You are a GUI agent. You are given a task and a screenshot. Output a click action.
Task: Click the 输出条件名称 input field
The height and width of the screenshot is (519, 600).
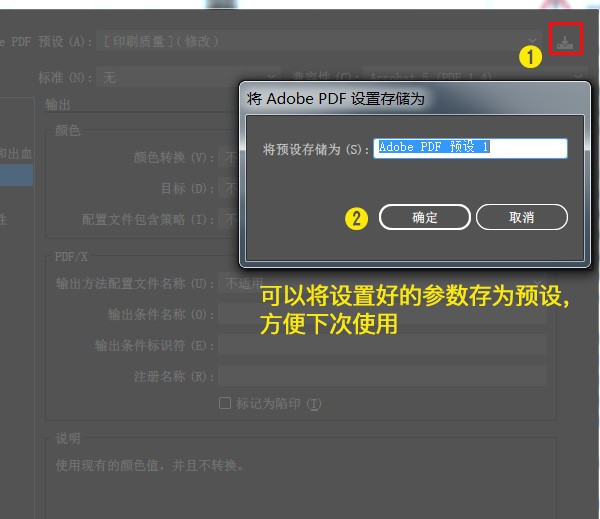coord(383,314)
